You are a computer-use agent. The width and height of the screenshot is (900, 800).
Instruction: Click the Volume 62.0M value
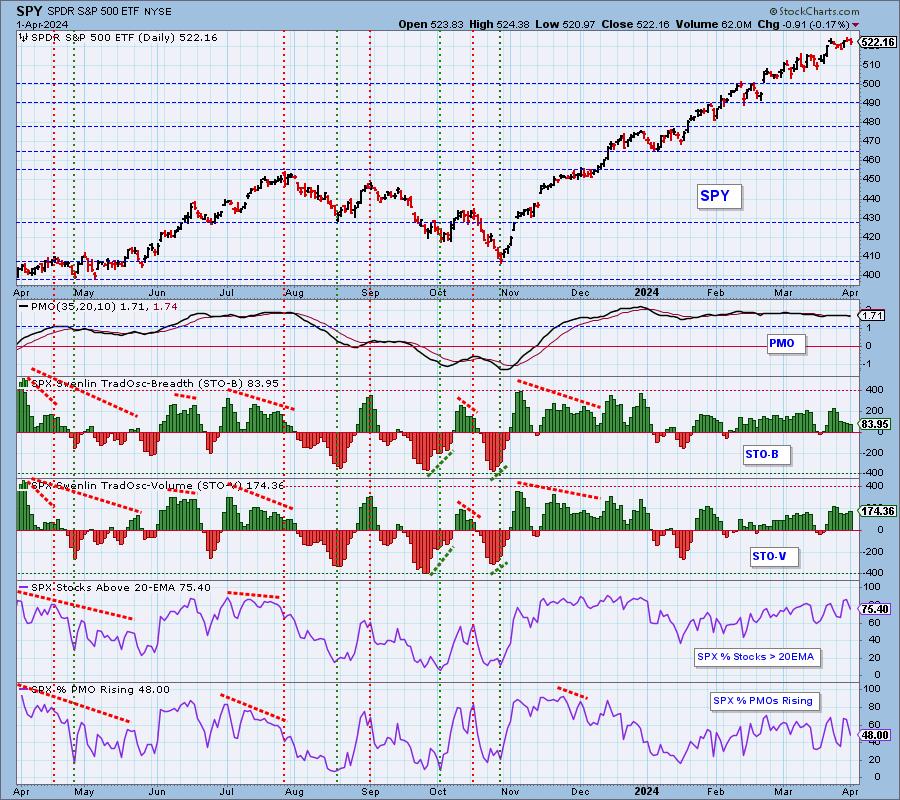[713, 24]
